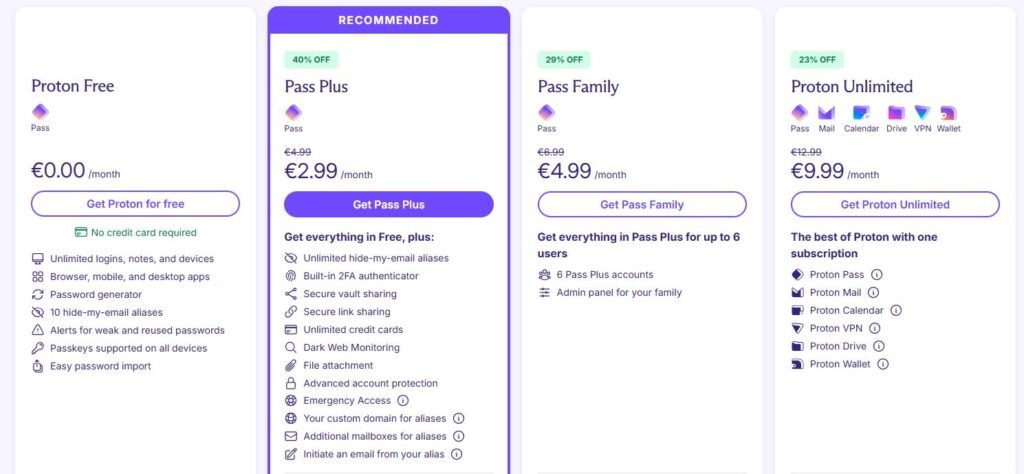Click the info icon next to Proton VPN

click(874, 328)
